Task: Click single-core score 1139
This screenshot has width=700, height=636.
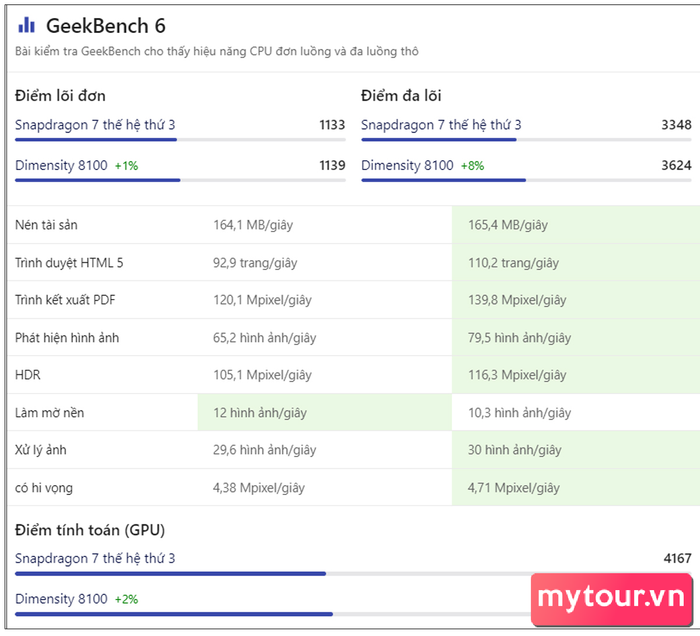Action: pyautogui.click(x=332, y=166)
